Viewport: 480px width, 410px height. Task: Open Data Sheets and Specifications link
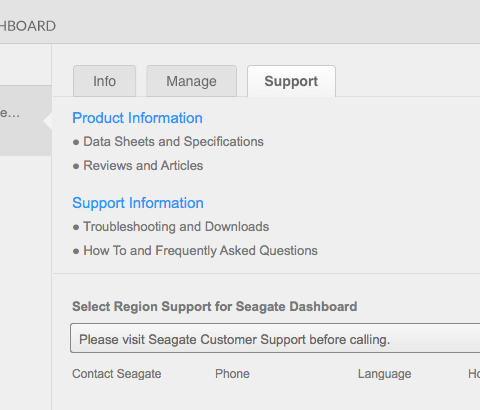pyautogui.click(x=173, y=142)
